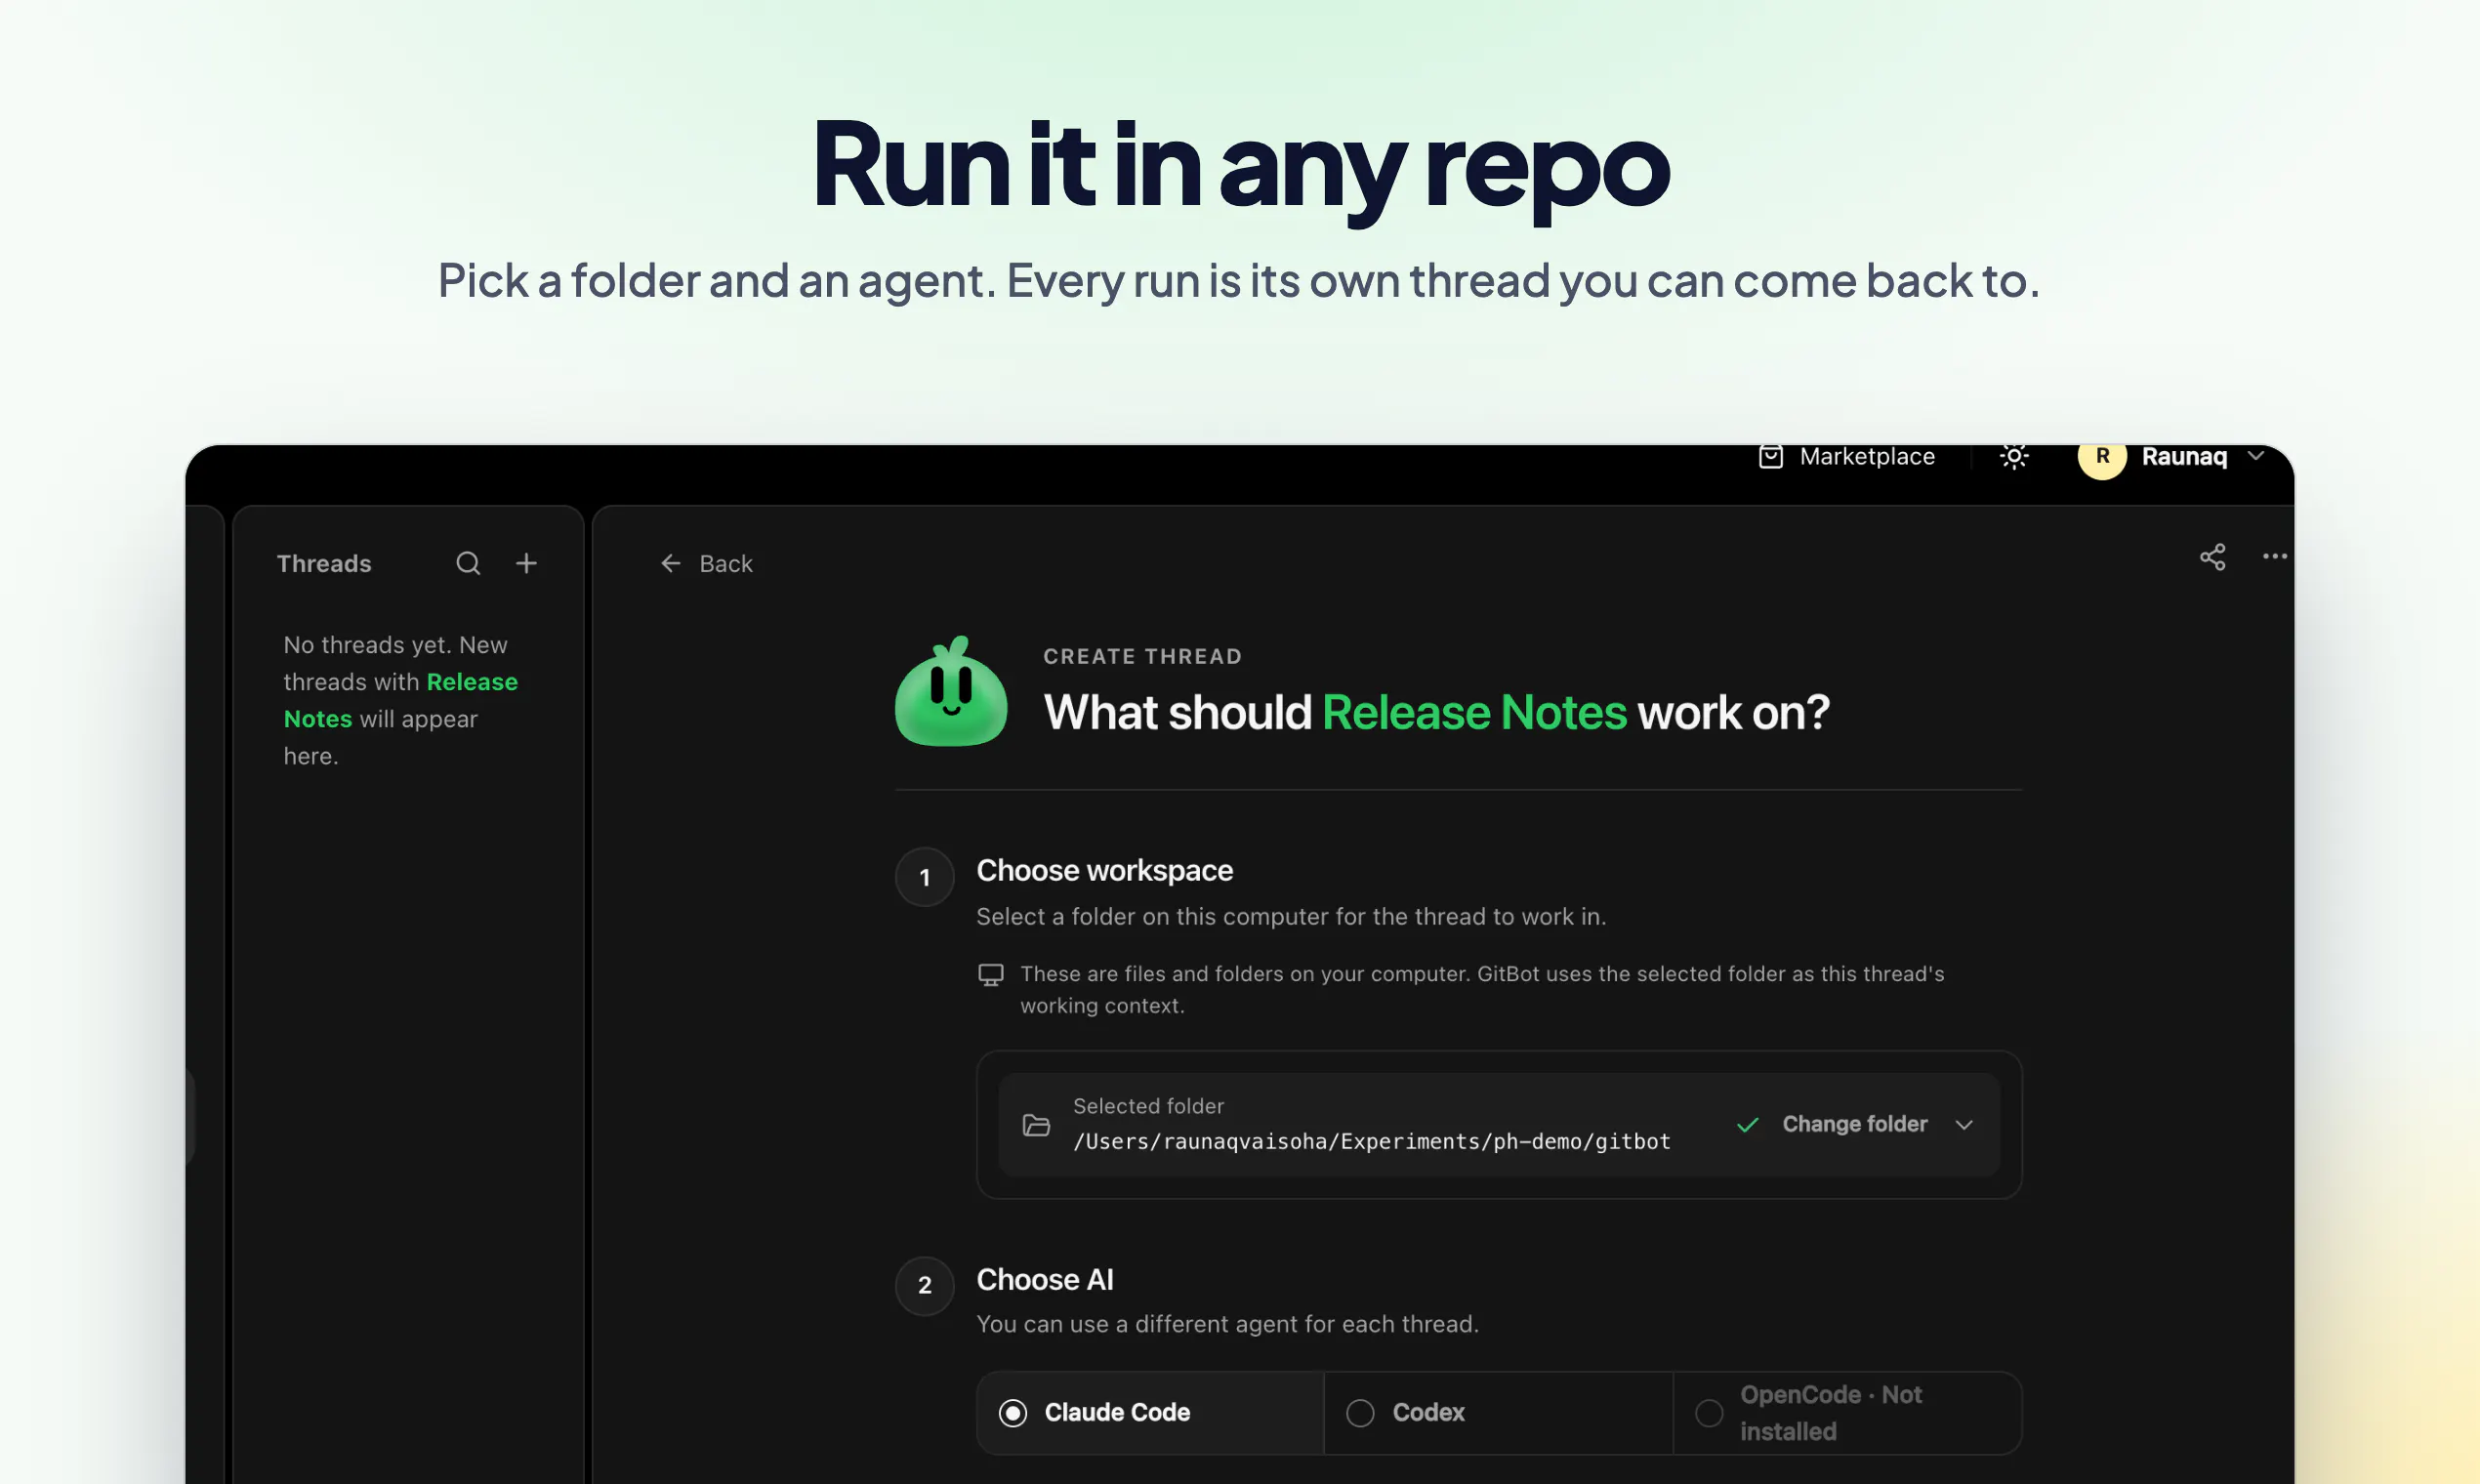
Task: Click 'Select a folder on this computer' description
Action: point(1292,917)
